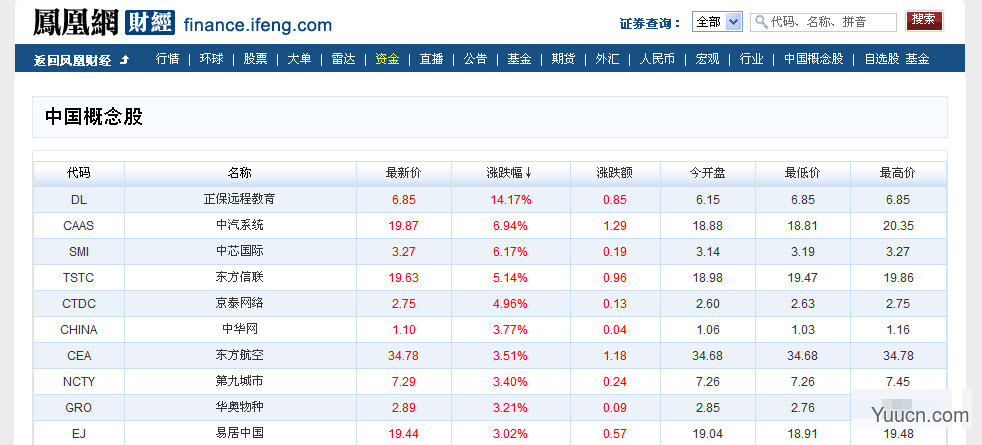This screenshot has width=982, height=445.
Task: Click the 3.02% change value
Action: [510, 434]
